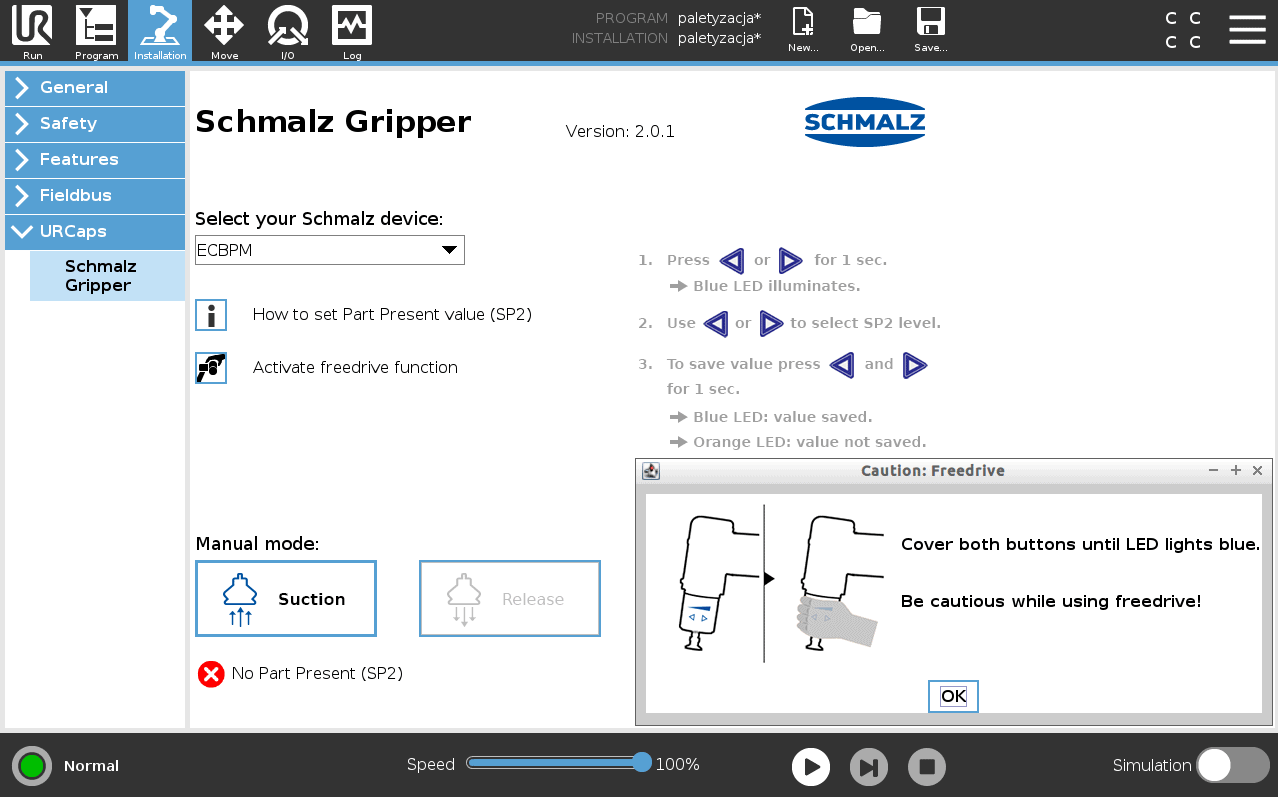The height and width of the screenshot is (797, 1278).
Task: Open the hamburger menu
Action: pos(1247,29)
